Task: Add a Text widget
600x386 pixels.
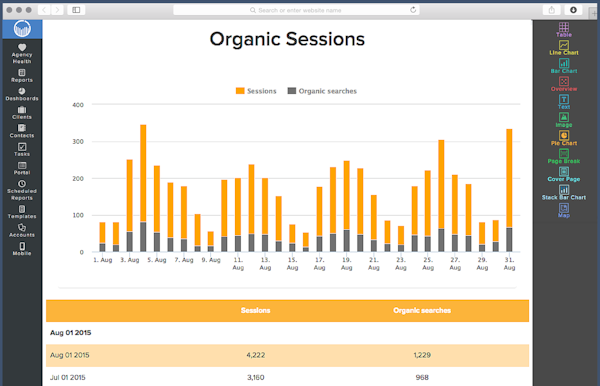Action: tap(564, 102)
